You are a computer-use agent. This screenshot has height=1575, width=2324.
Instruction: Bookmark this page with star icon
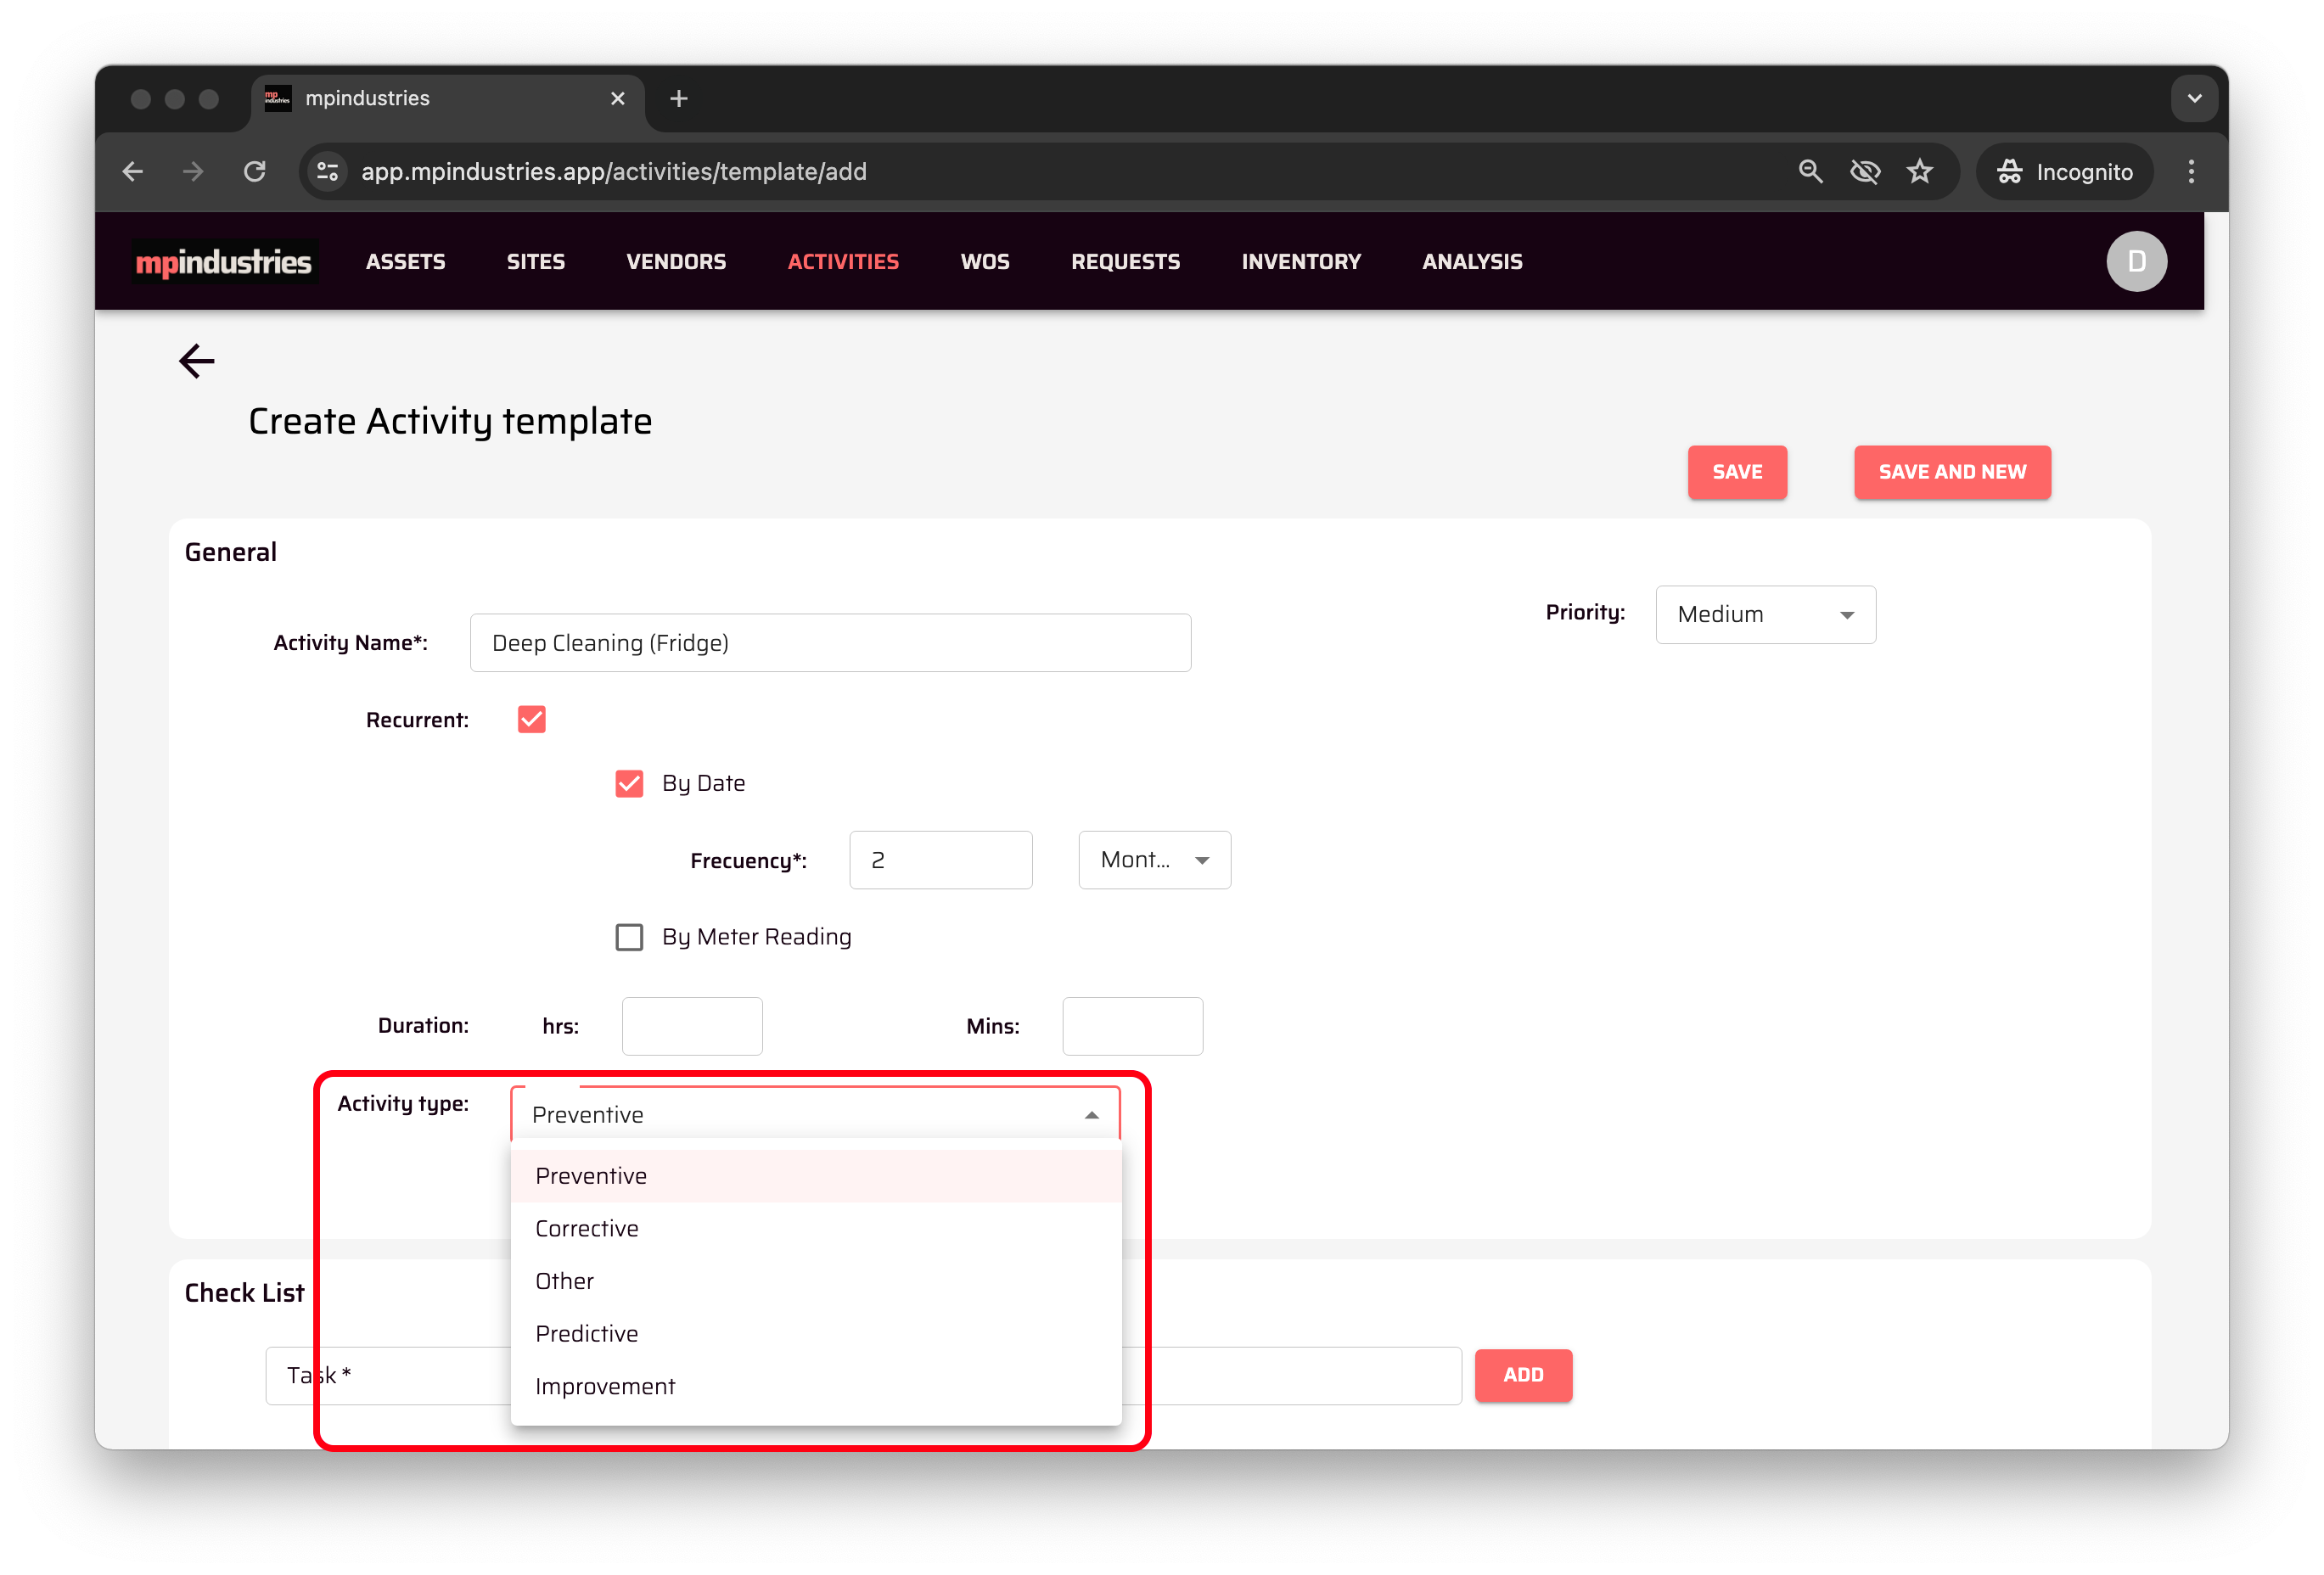coord(1918,172)
